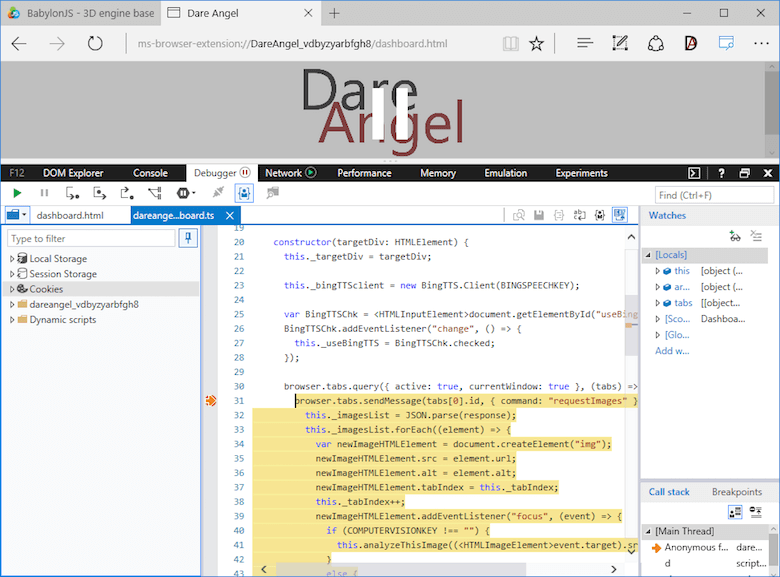The image size is (780, 577).
Task: Click the green Continue debugging play button
Action: [x=17, y=193]
